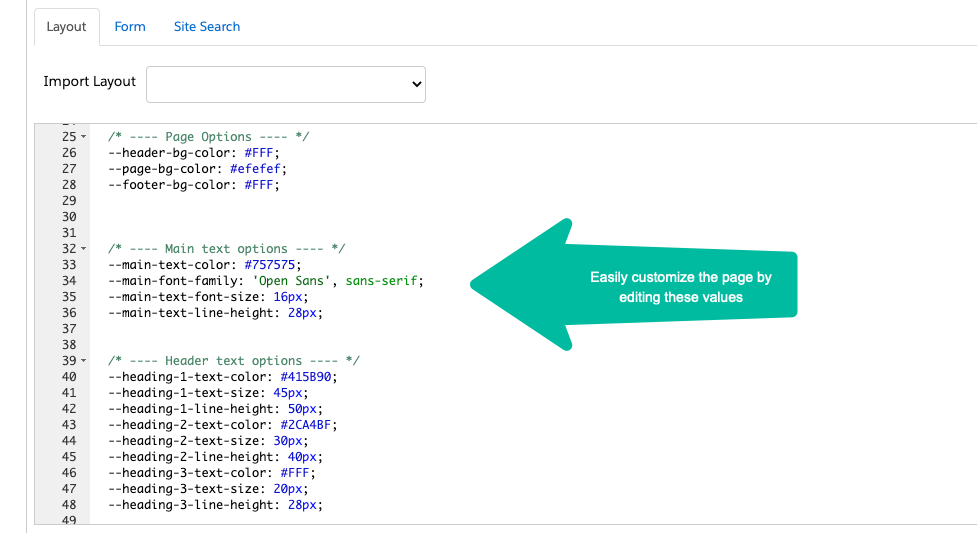Screen dimensions: 977x533
Task: Open the Site Search tab
Action: tap(207, 27)
